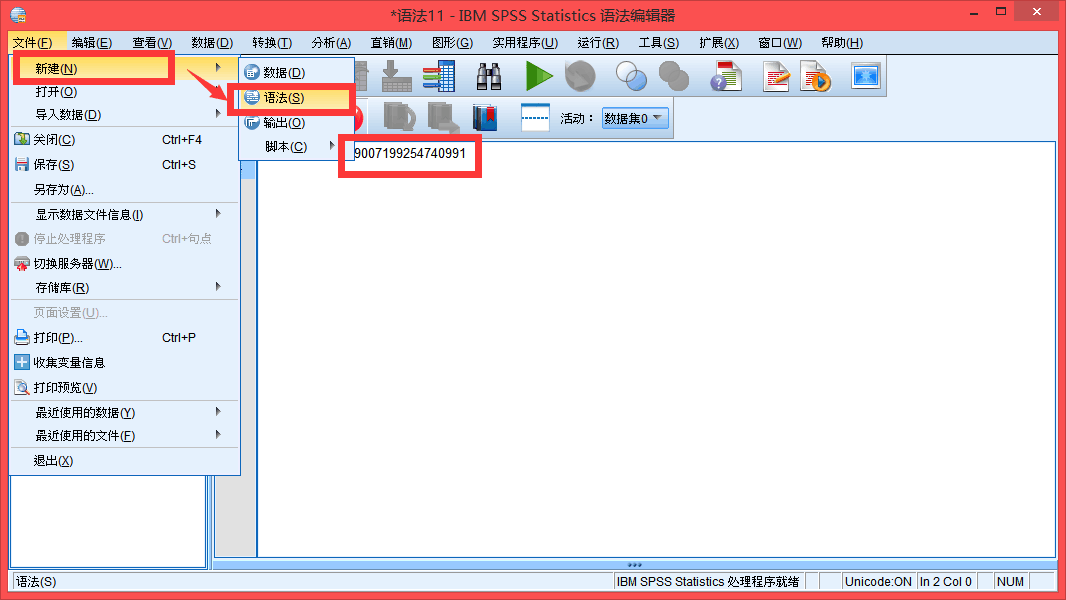Click the document with pencil icon
The height and width of the screenshot is (600, 1066).
coord(776,76)
